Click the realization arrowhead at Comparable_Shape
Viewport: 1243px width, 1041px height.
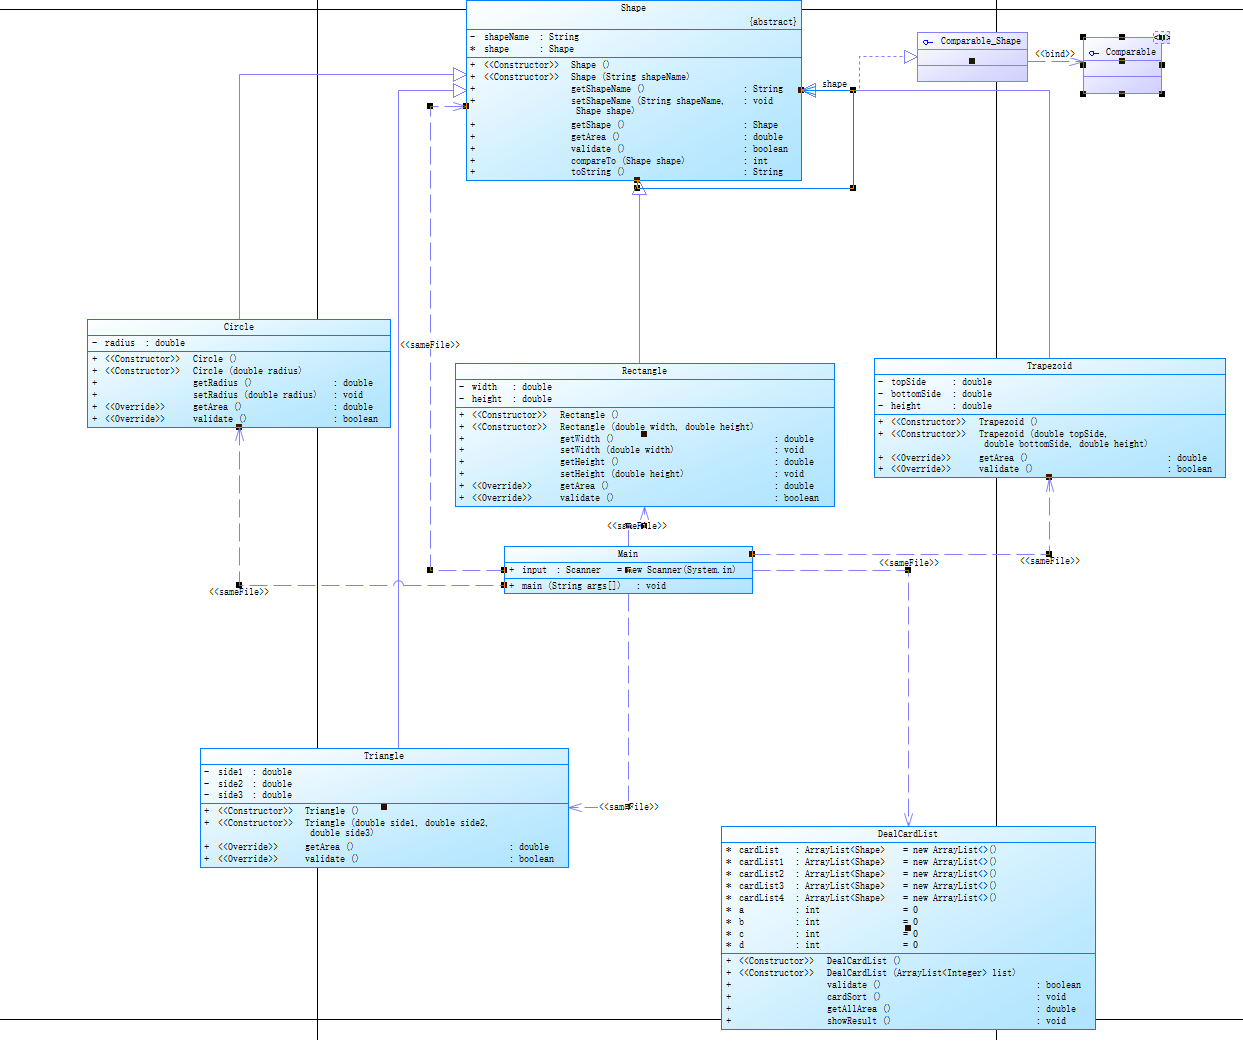click(x=910, y=57)
